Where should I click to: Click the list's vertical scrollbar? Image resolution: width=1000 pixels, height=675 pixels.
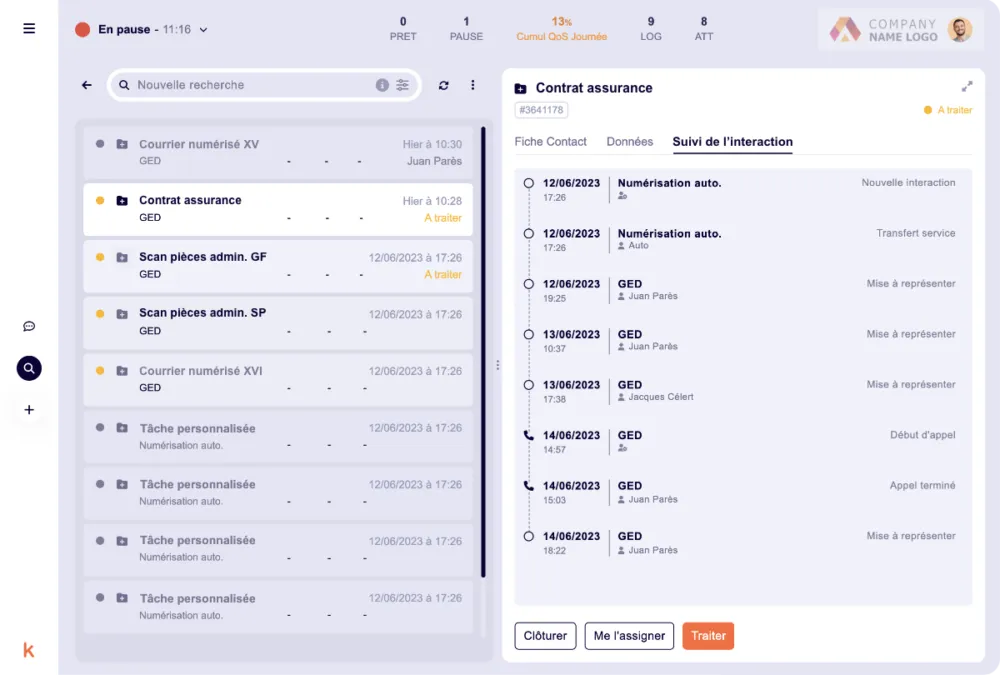483,350
